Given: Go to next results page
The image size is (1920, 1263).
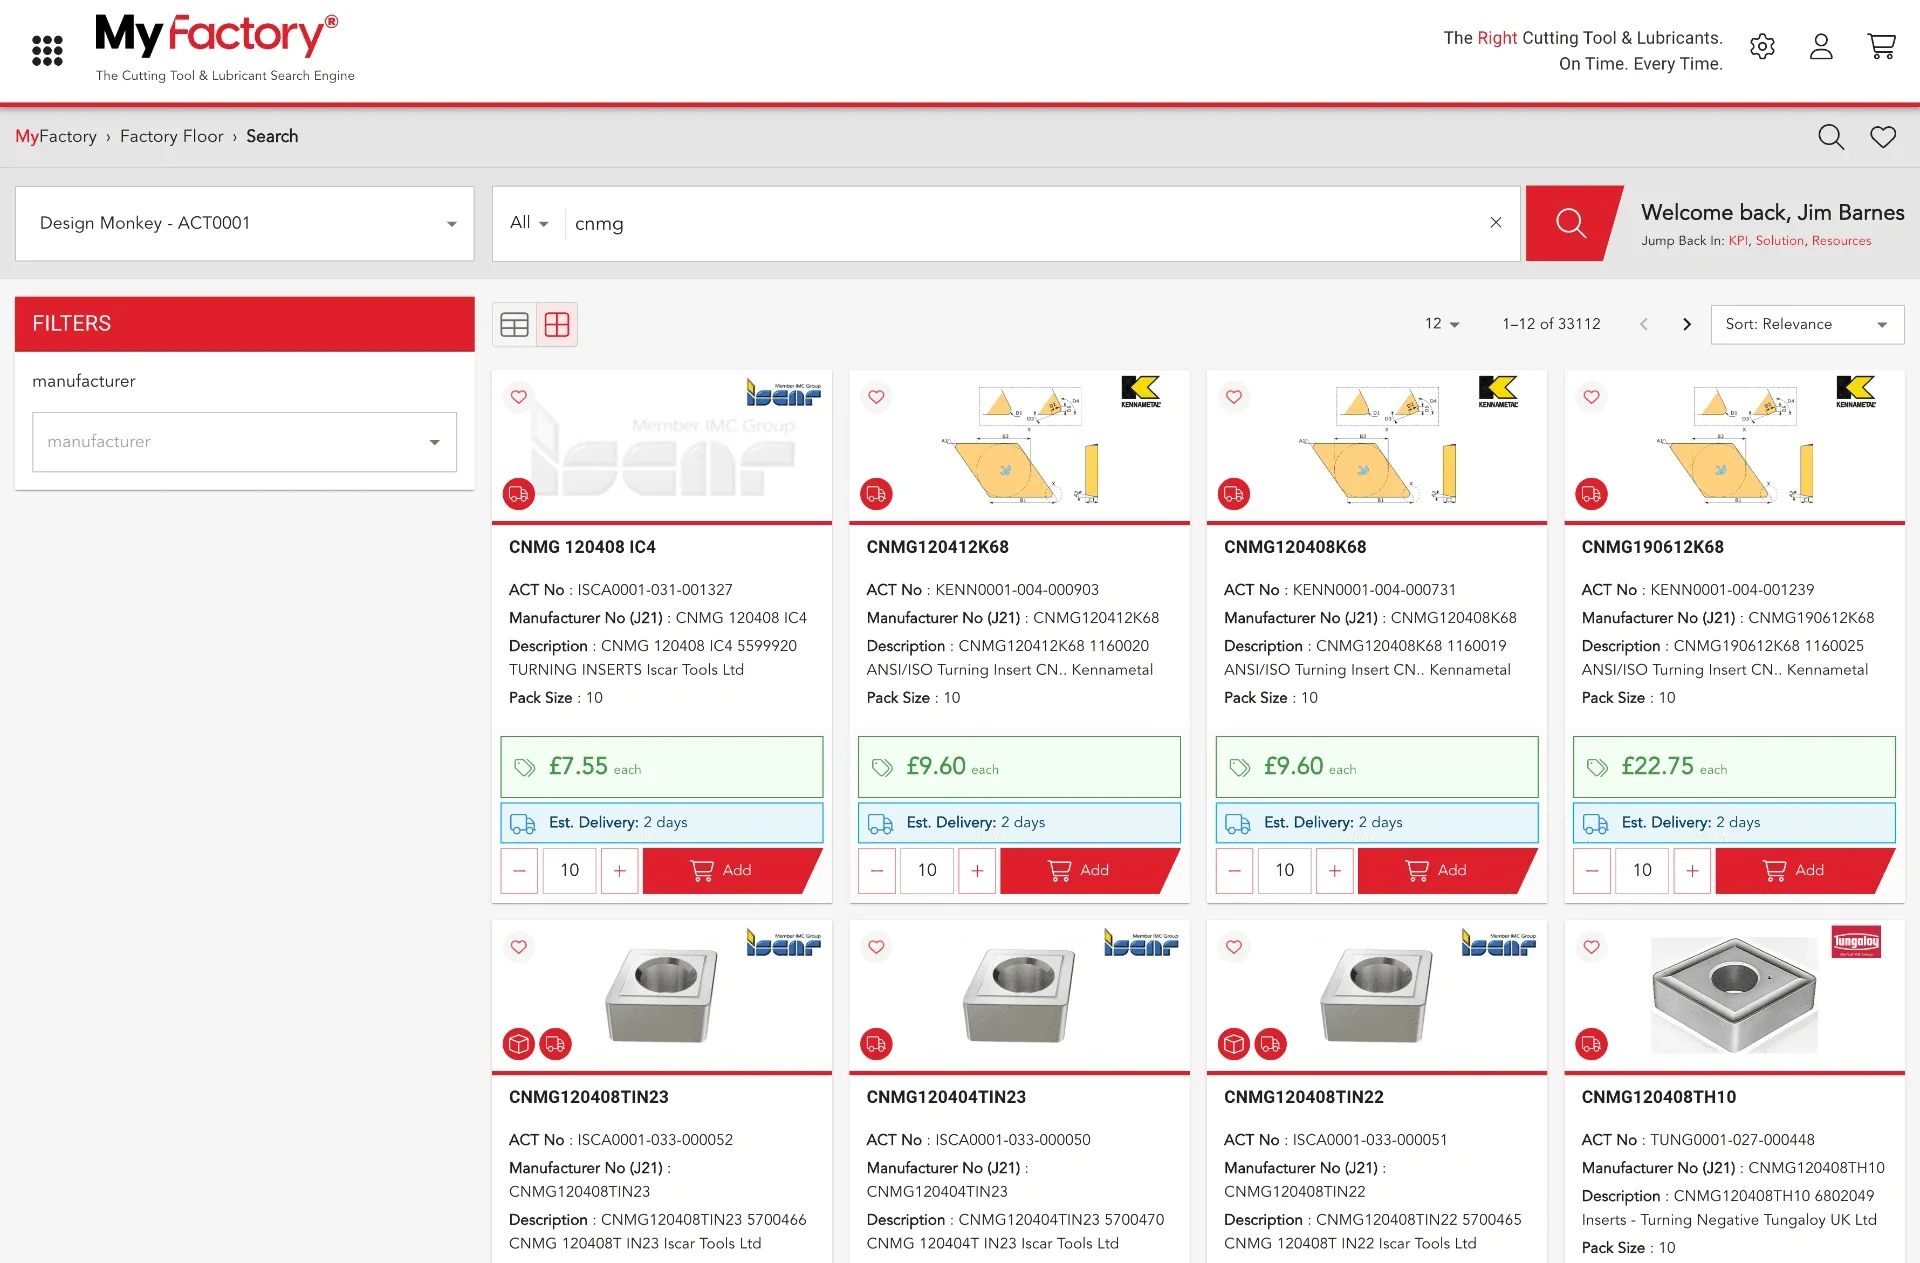Looking at the screenshot, I should (x=1687, y=324).
